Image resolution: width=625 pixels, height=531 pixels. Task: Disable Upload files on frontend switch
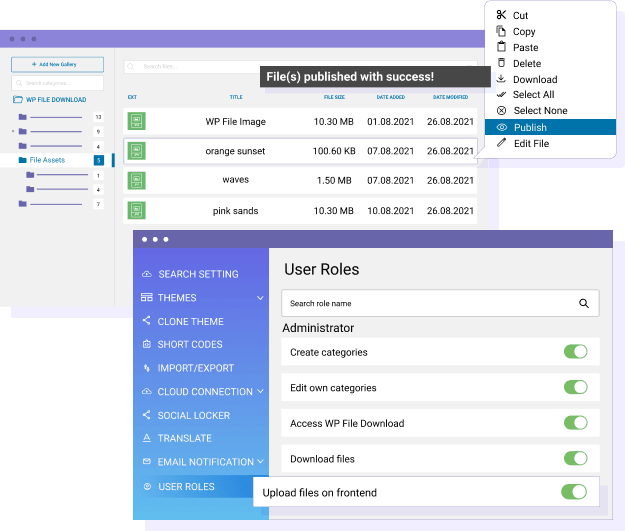tap(573, 492)
